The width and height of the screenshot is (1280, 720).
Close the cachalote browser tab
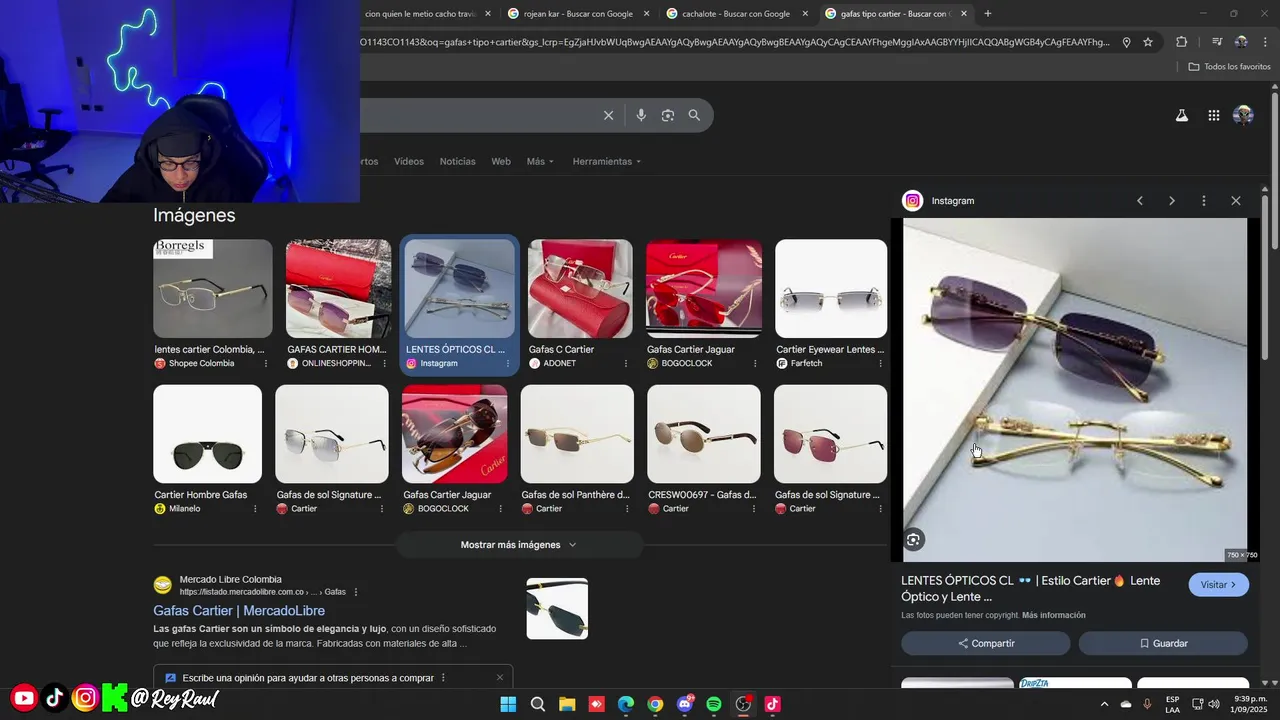[x=805, y=14]
